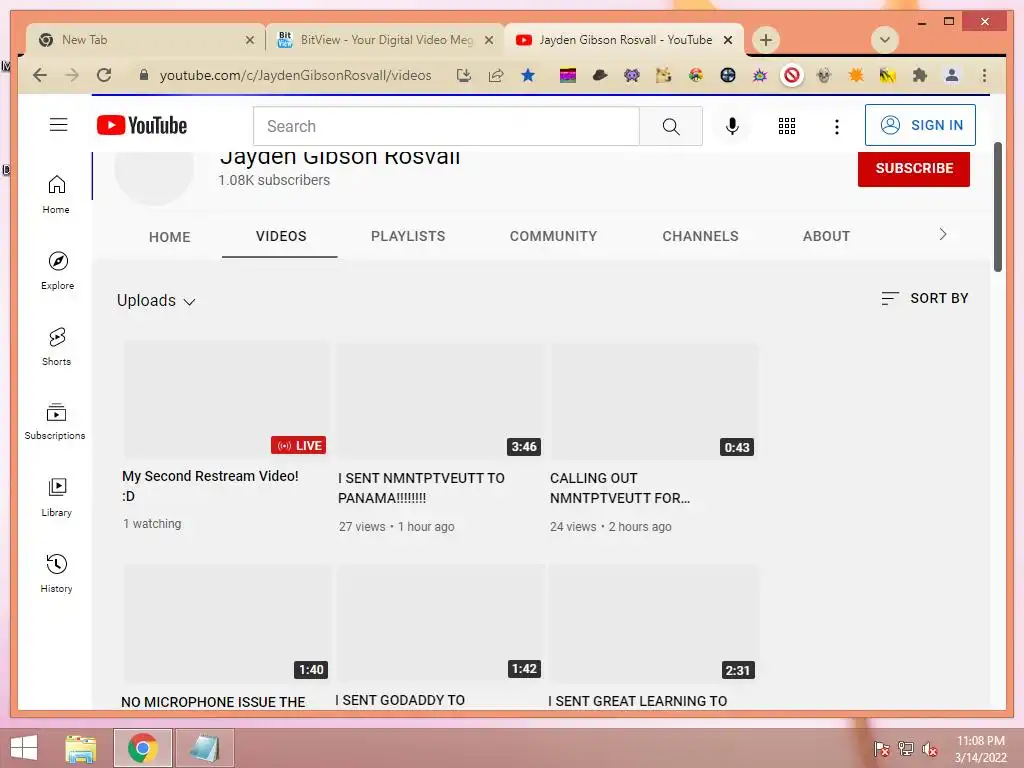Screen dimensions: 1024x768
Task: Click the SIGN IN button
Action: [920, 125]
